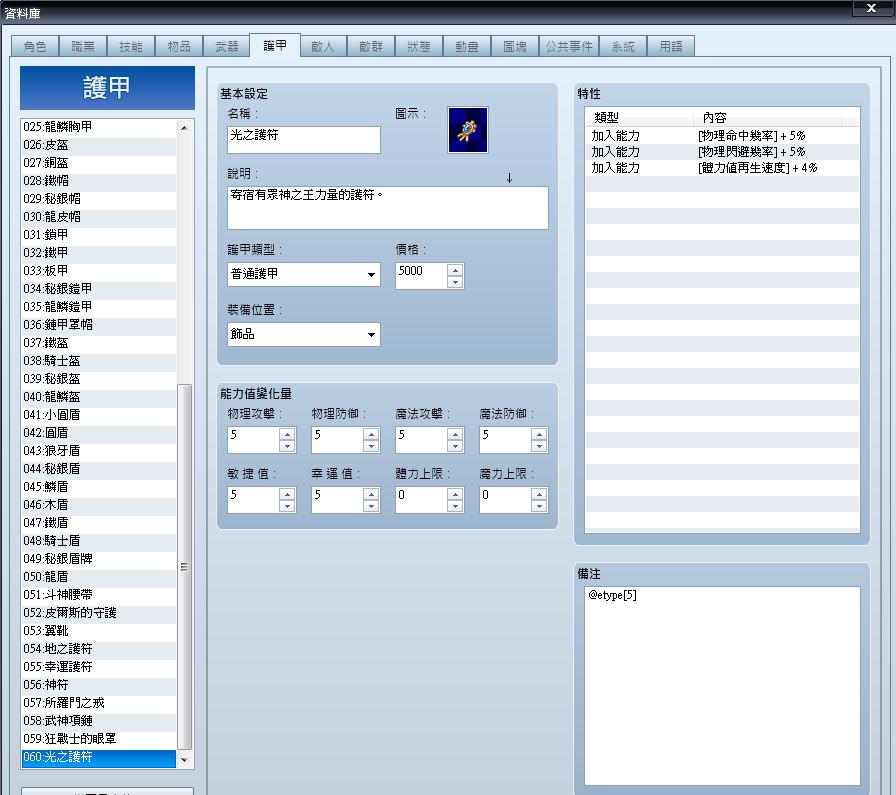The height and width of the screenshot is (795, 896).
Task: Open the 敵人 tab
Action: [323, 46]
